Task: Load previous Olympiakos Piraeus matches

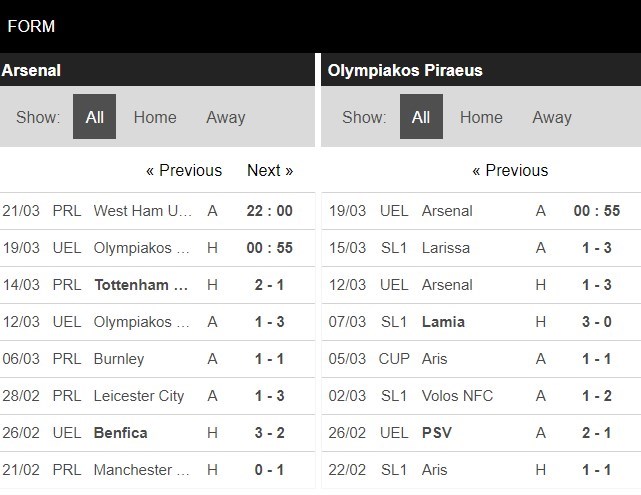Action: point(510,170)
